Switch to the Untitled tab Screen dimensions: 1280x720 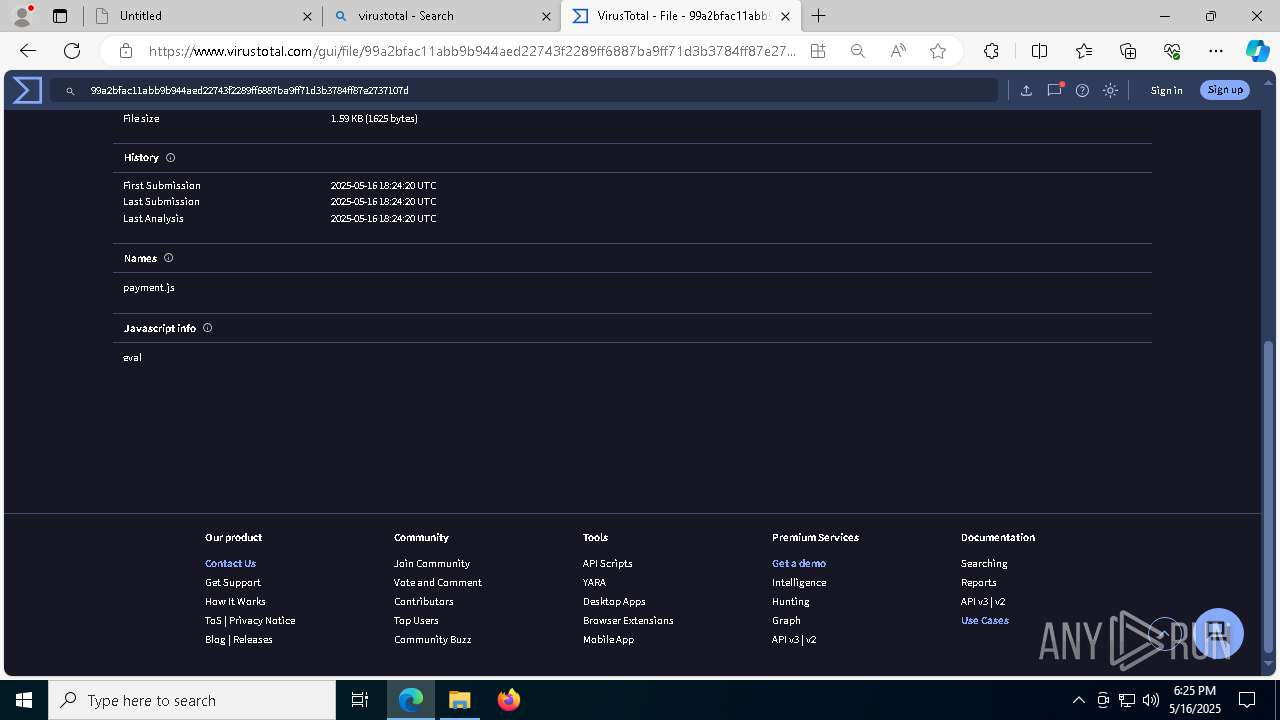[x=202, y=16]
